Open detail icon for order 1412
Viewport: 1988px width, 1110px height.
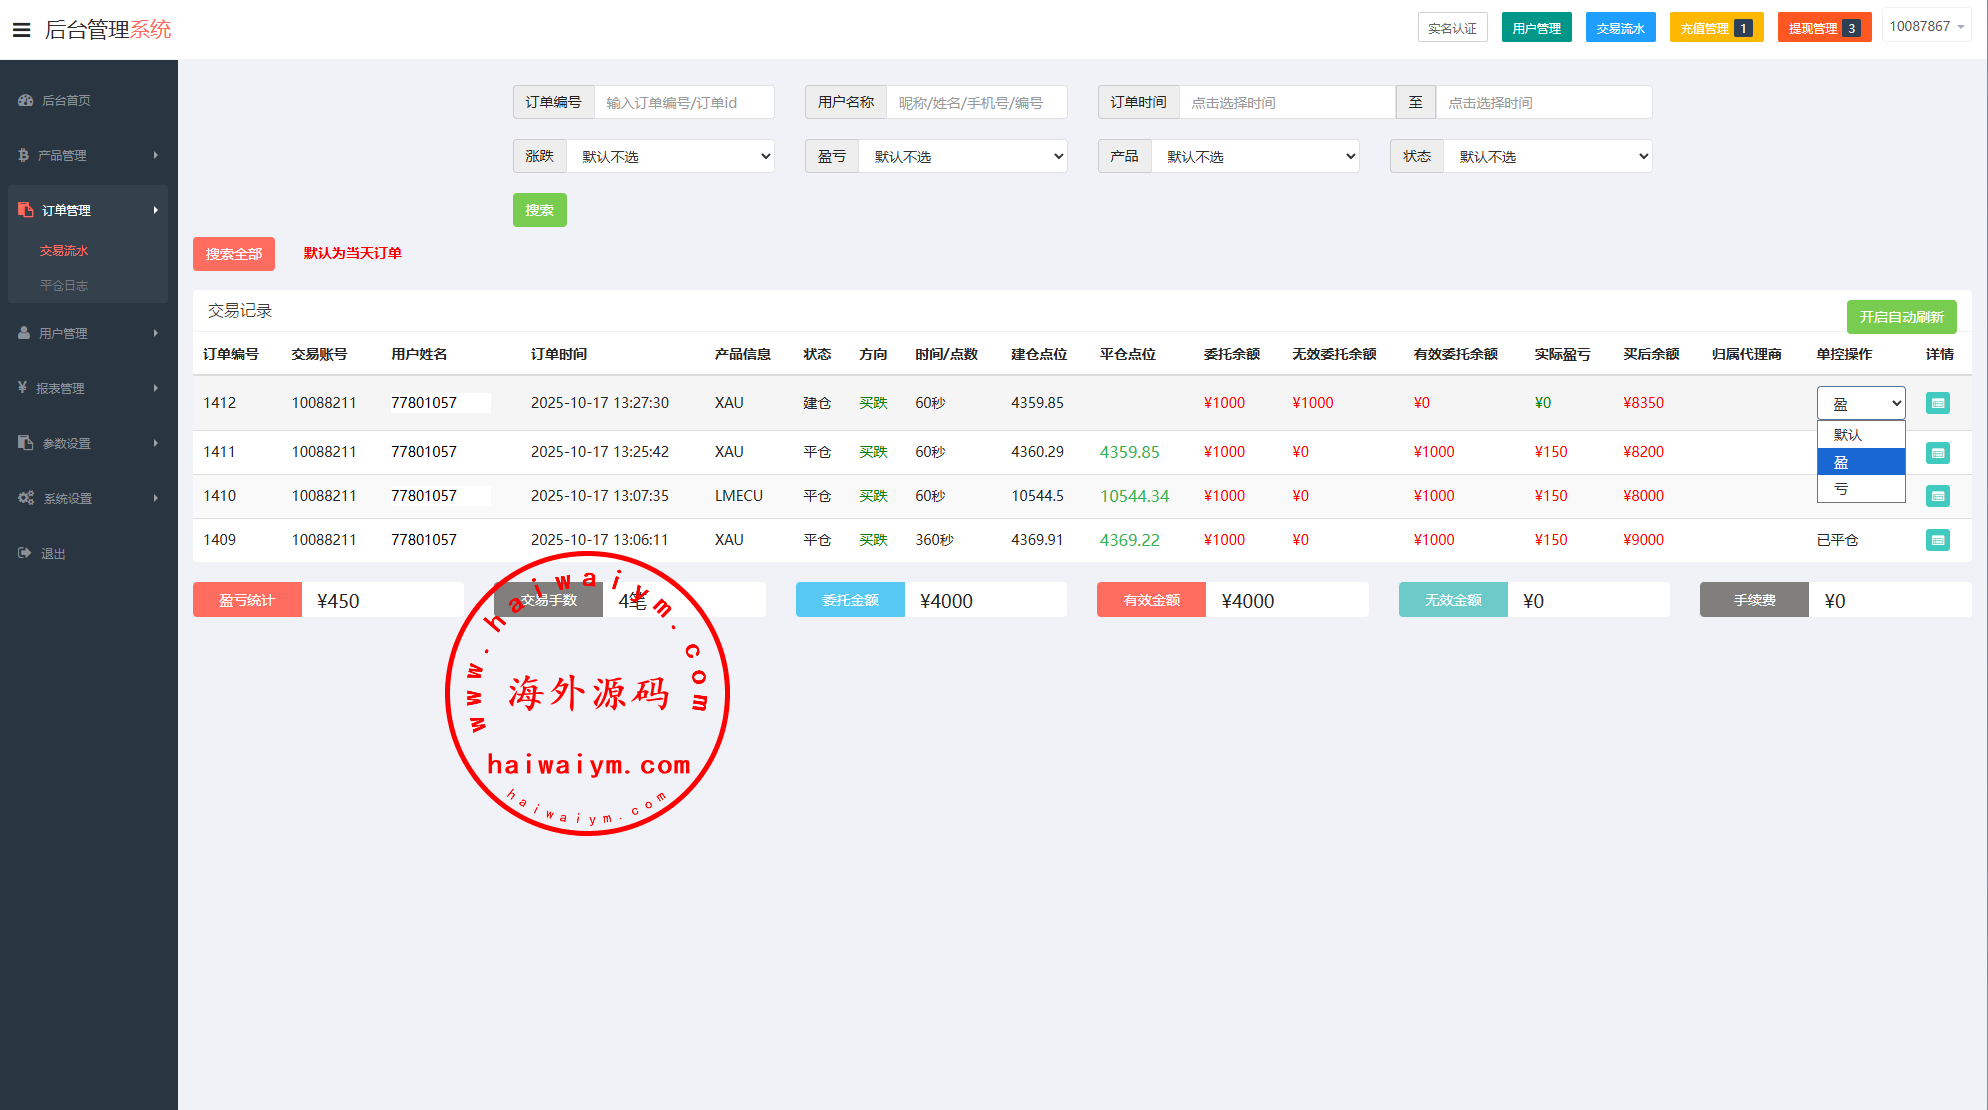coord(1937,403)
